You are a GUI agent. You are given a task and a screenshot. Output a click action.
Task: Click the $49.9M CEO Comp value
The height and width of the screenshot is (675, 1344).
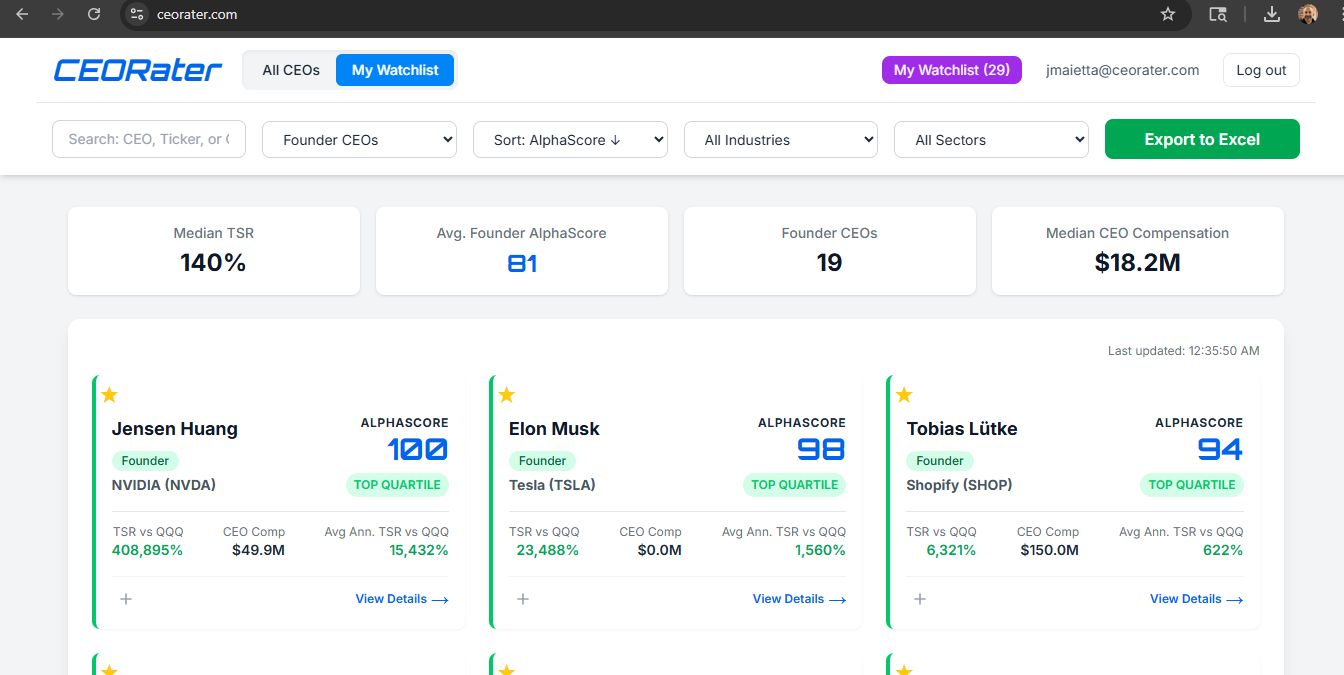coord(259,550)
